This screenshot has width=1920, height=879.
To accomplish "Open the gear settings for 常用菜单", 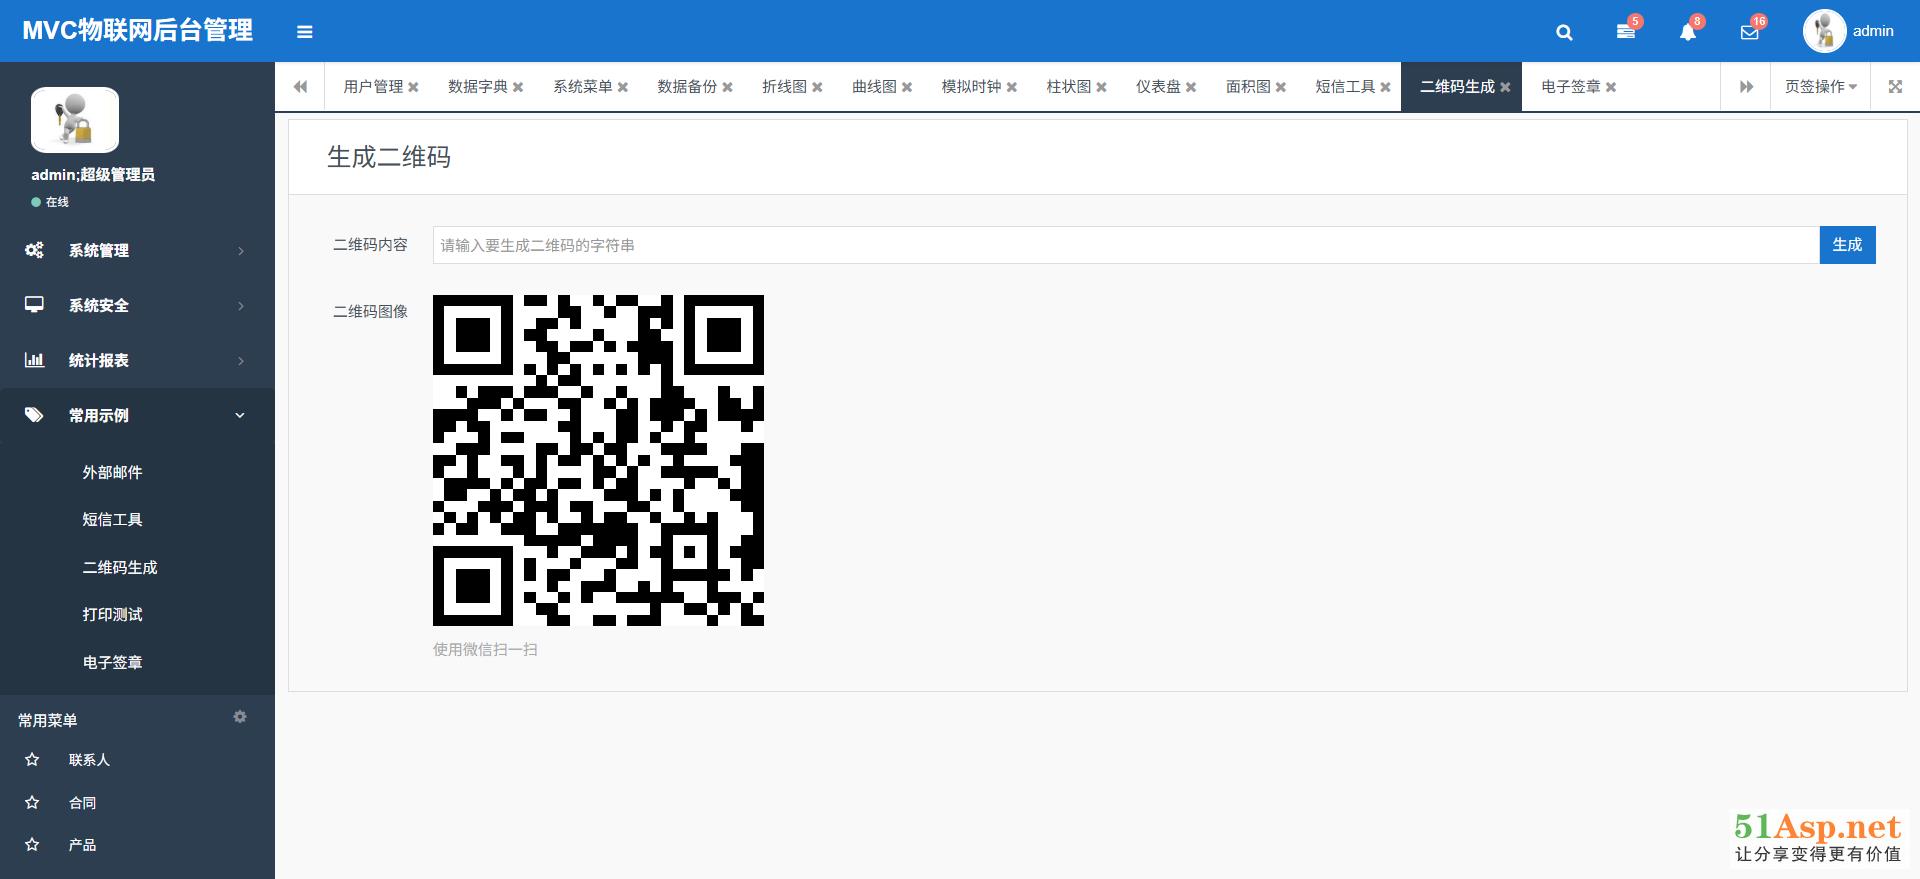I will point(240,717).
